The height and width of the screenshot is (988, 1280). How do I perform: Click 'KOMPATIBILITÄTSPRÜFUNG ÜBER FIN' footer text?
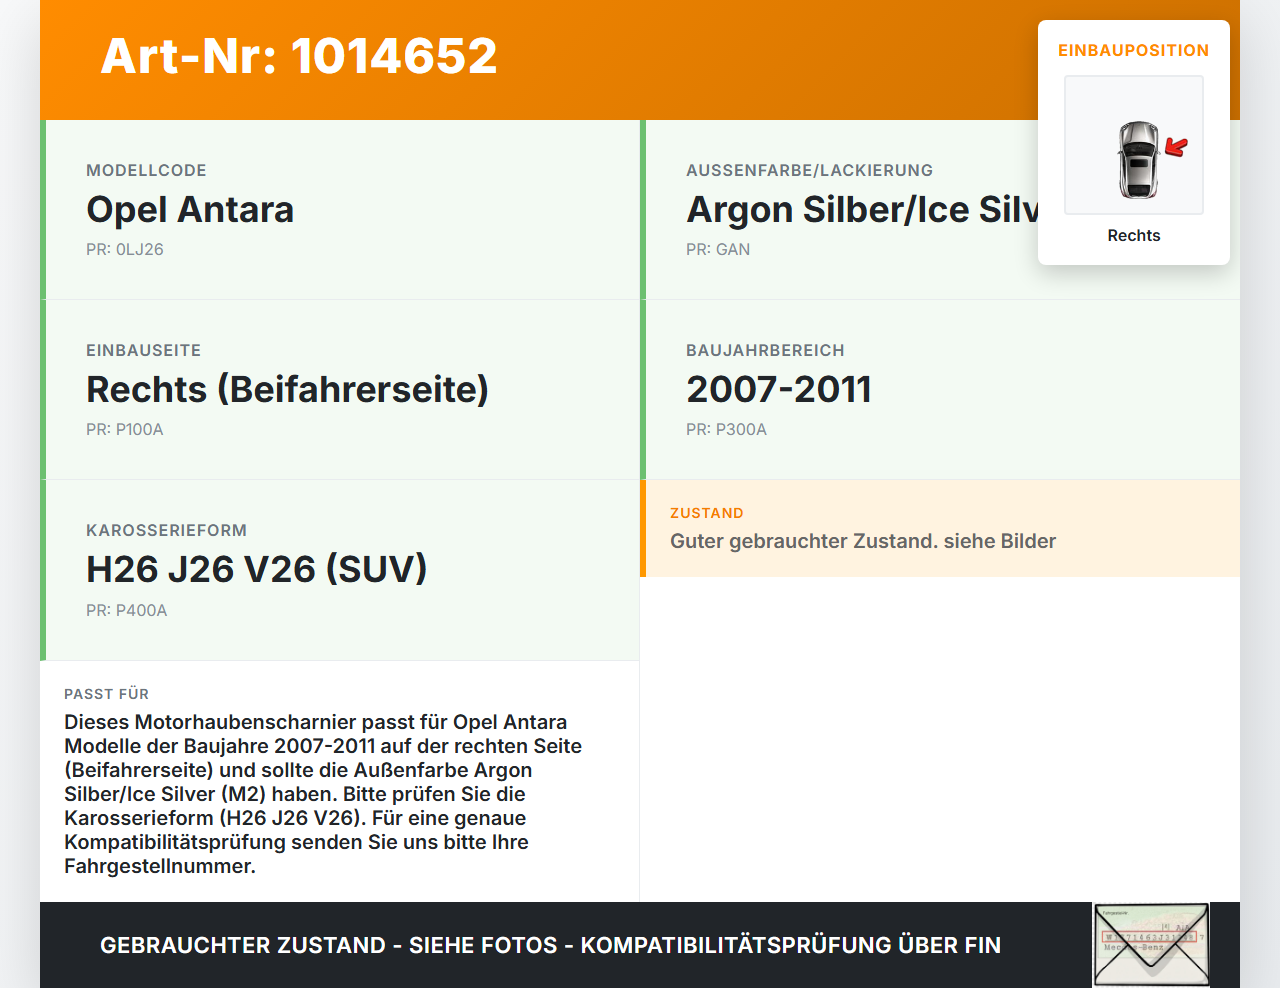tap(793, 944)
